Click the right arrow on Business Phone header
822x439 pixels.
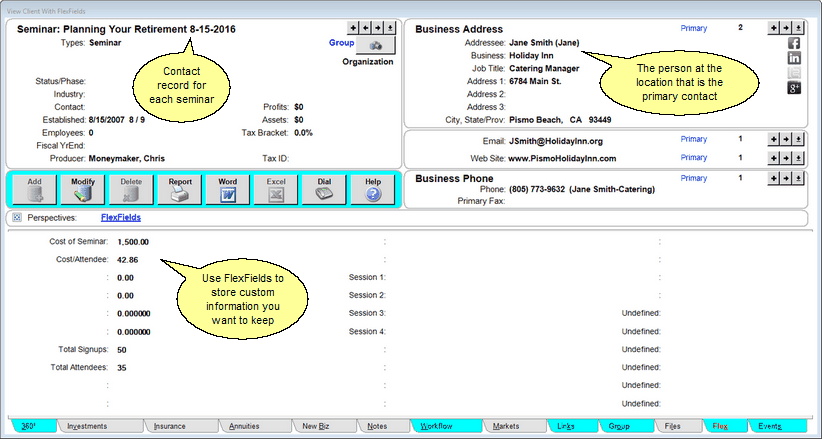tap(785, 178)
